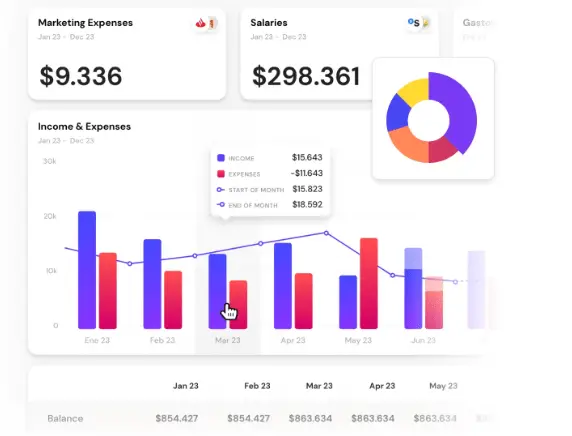Viewport: 572px width, 436px height.
Task: Click the 'Apr 23' chart axis label
Action: [293, 340]
